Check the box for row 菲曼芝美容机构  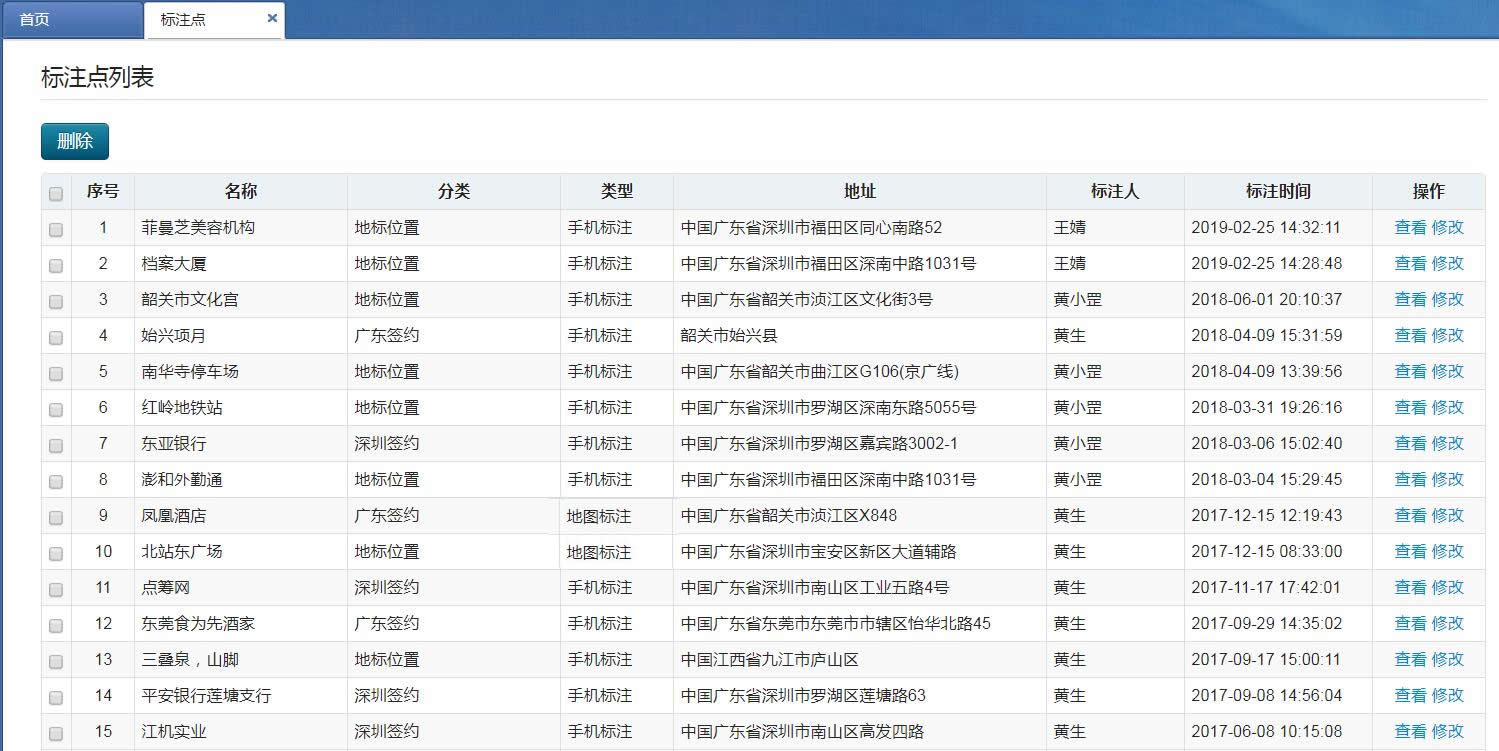(56, 229)
